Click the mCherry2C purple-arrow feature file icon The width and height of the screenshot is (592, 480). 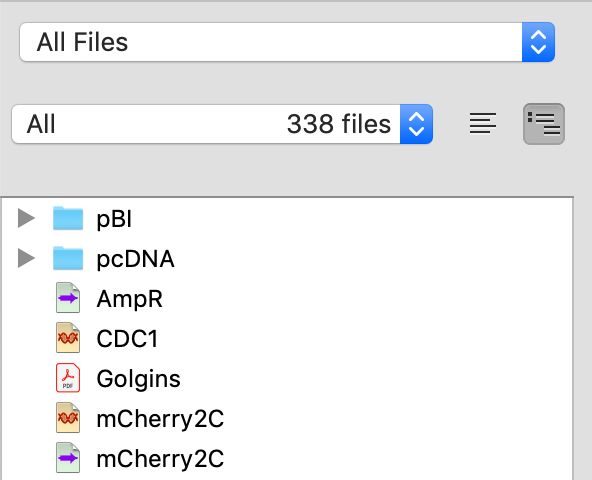click(x=68, y=458)
